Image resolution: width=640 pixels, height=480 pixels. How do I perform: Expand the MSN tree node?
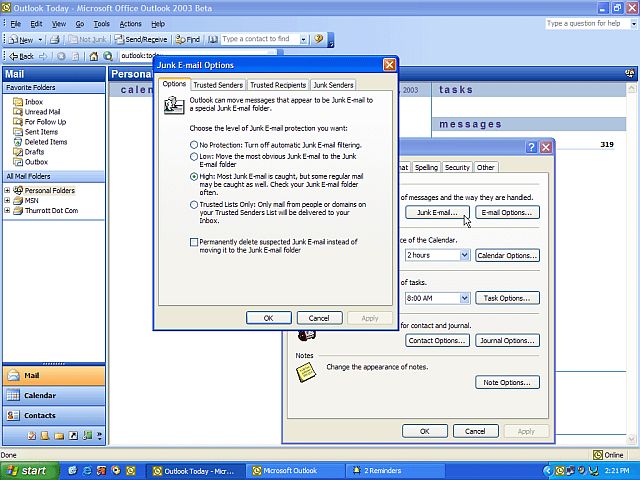(7, 201)
